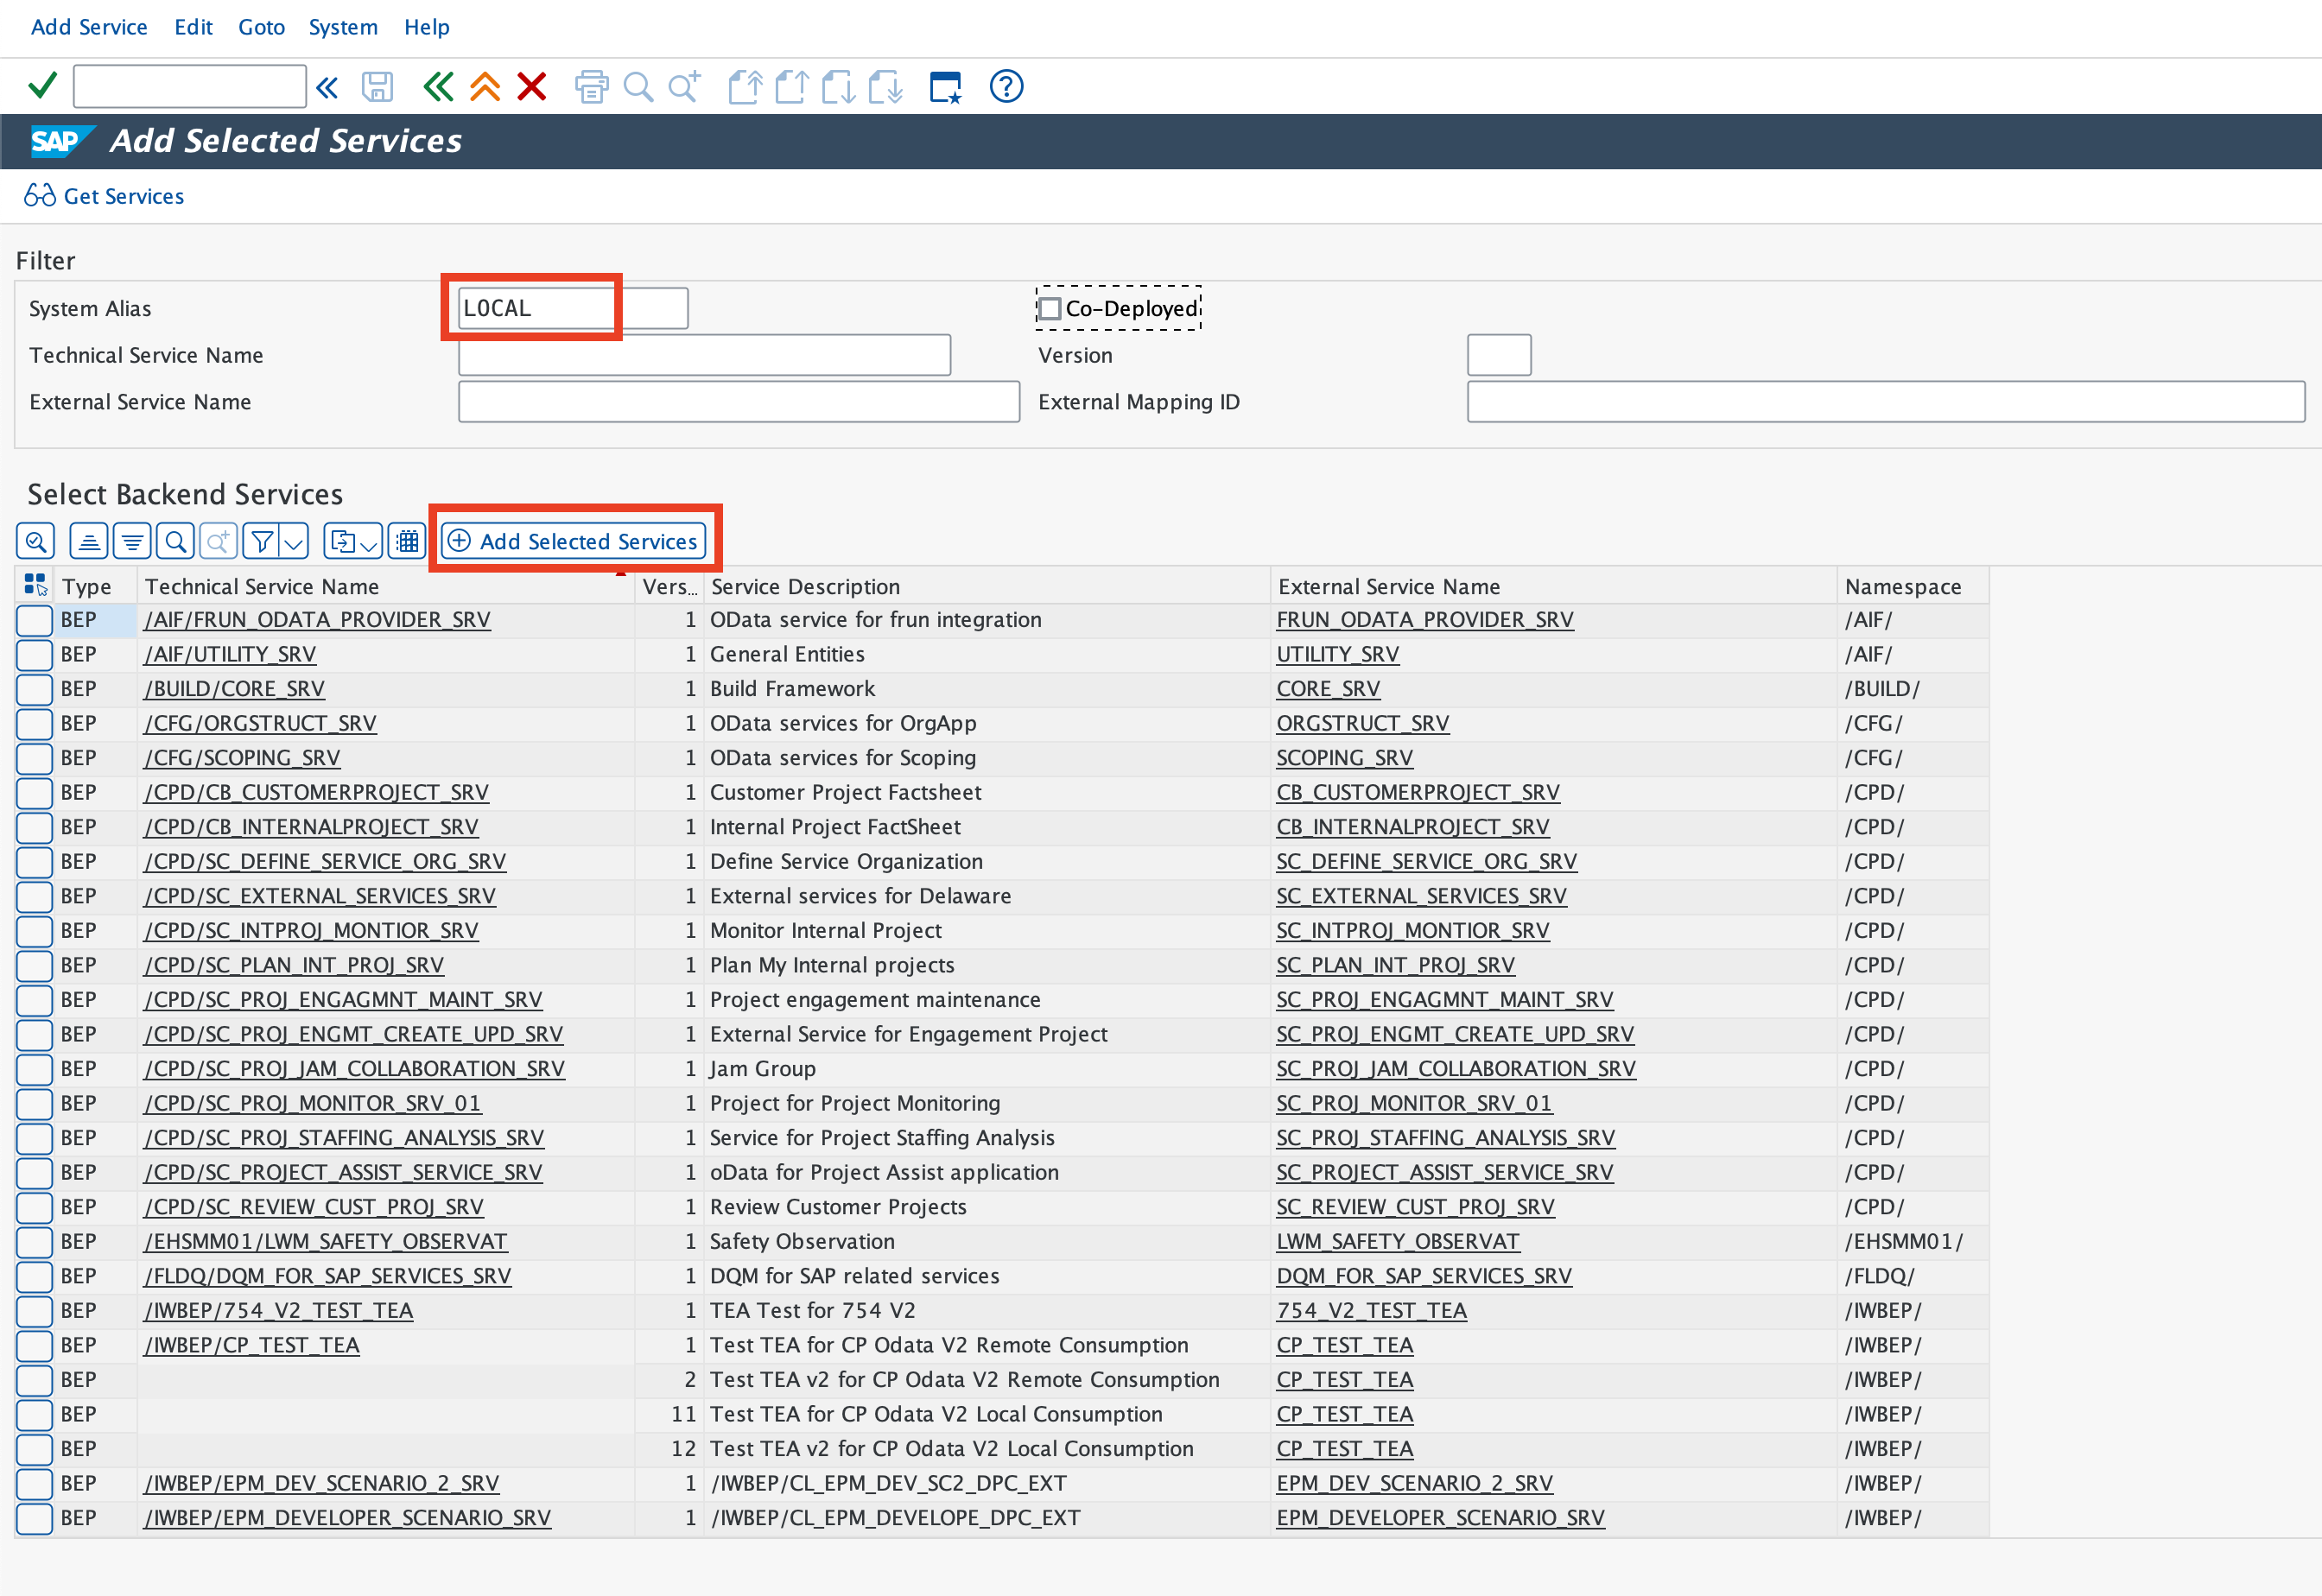
Task: Click the Print icon in toolbar
Action: click(x=594, y=86)
